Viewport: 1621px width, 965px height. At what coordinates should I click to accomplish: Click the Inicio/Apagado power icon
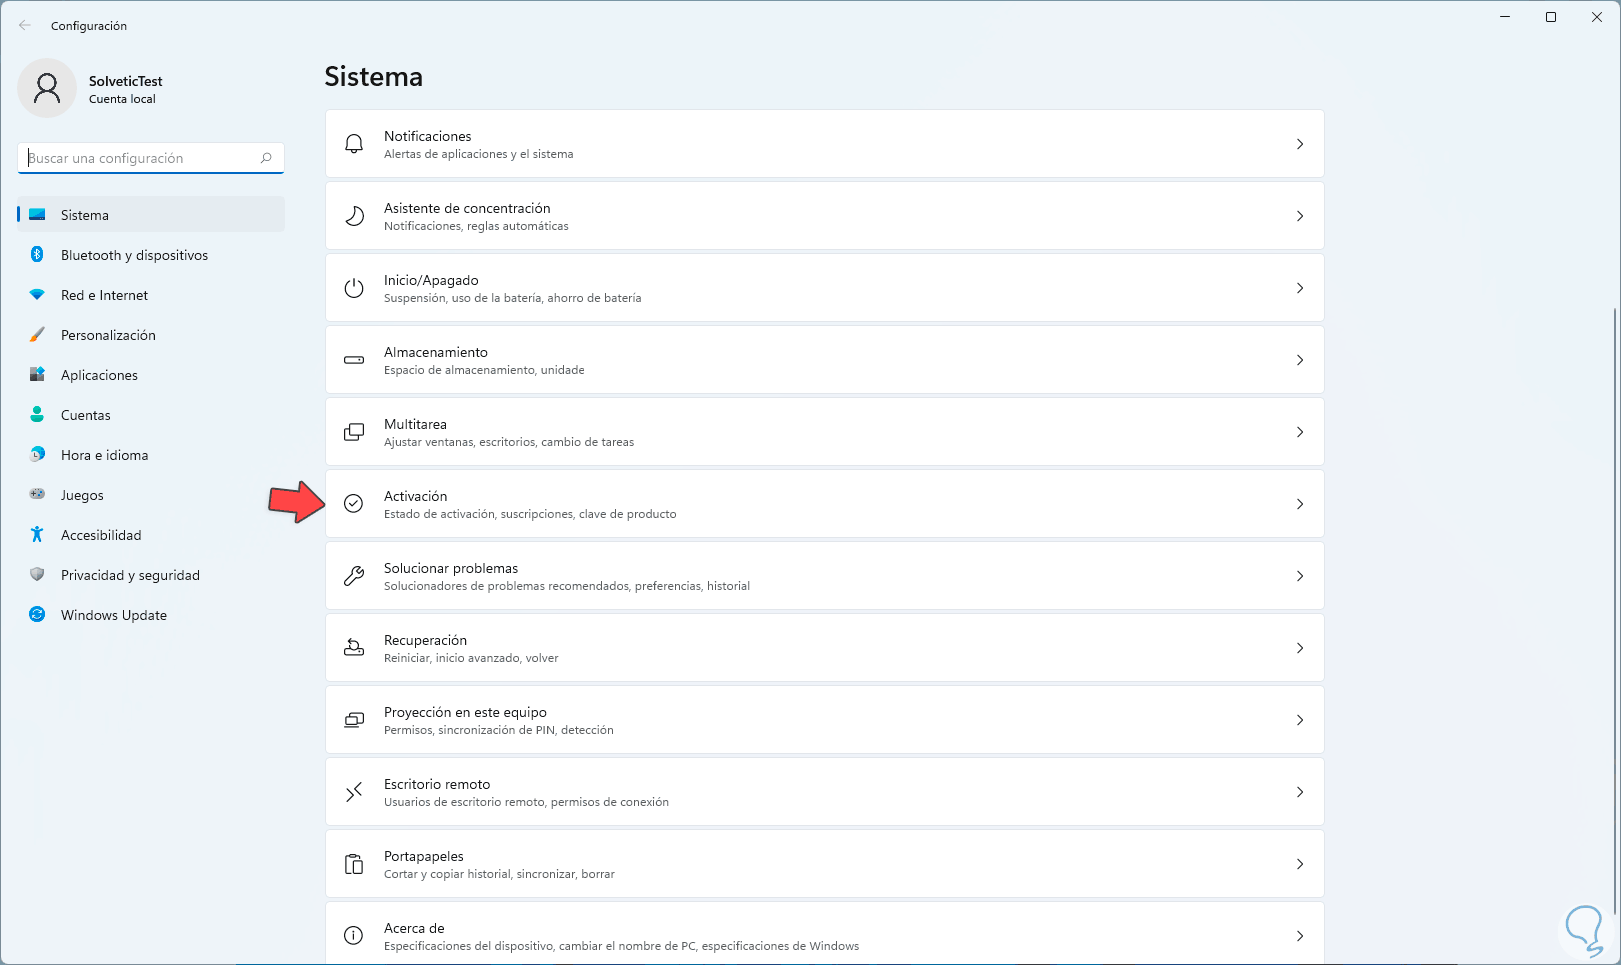(x=354, y=288)
